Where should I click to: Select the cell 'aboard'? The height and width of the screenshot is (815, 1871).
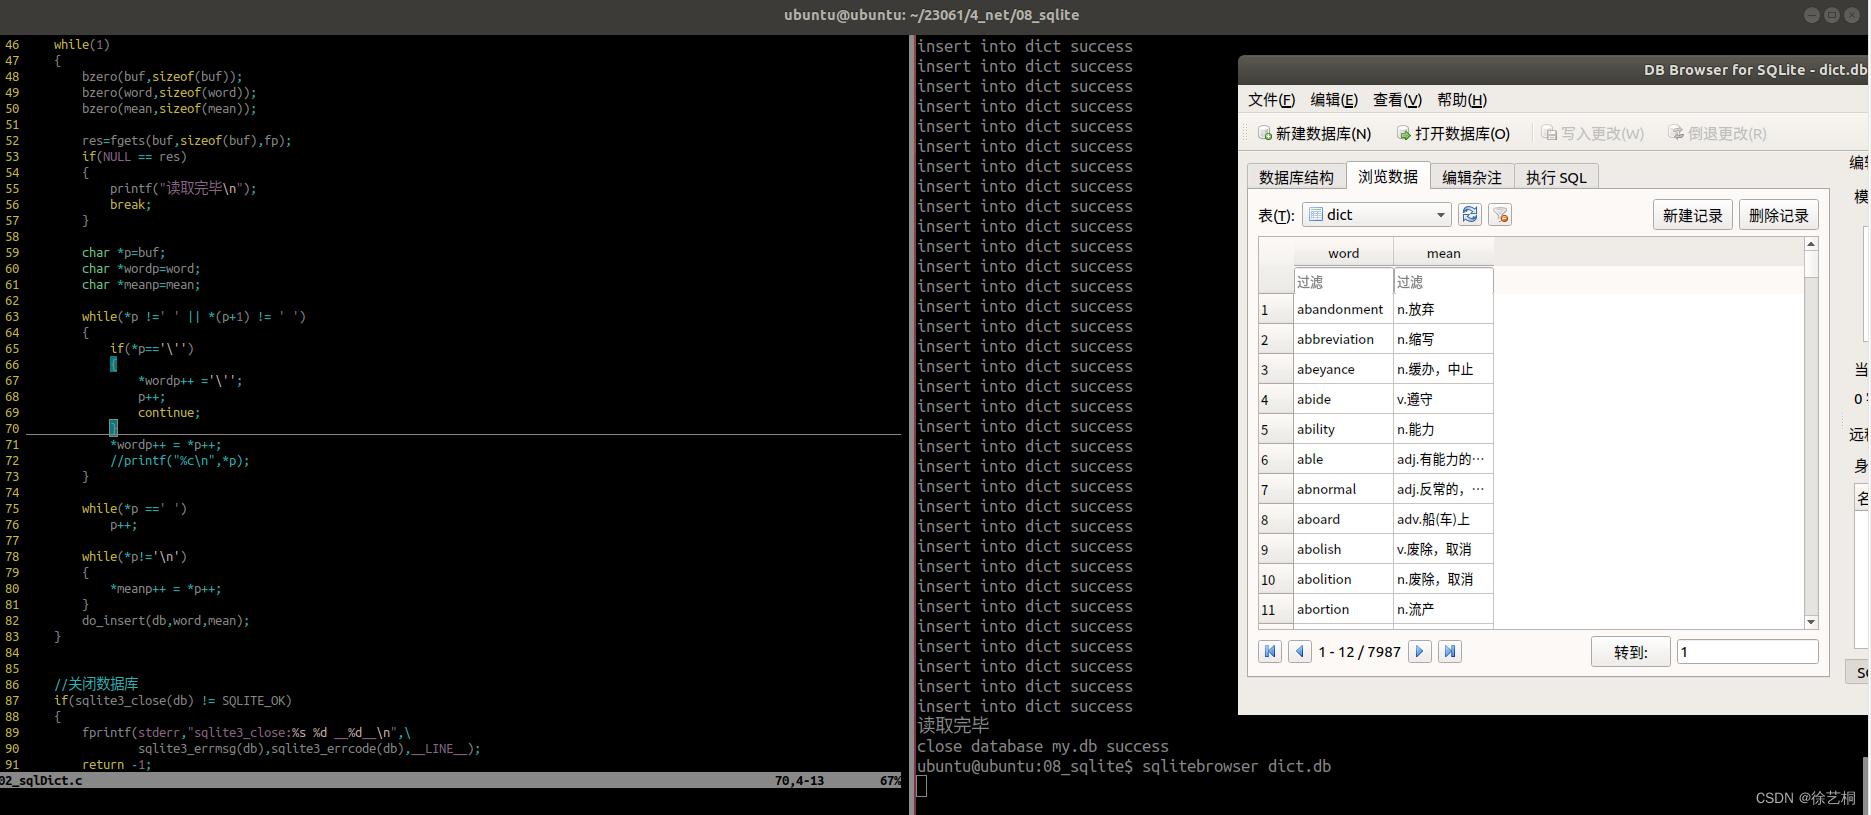tap(1343, 520)
